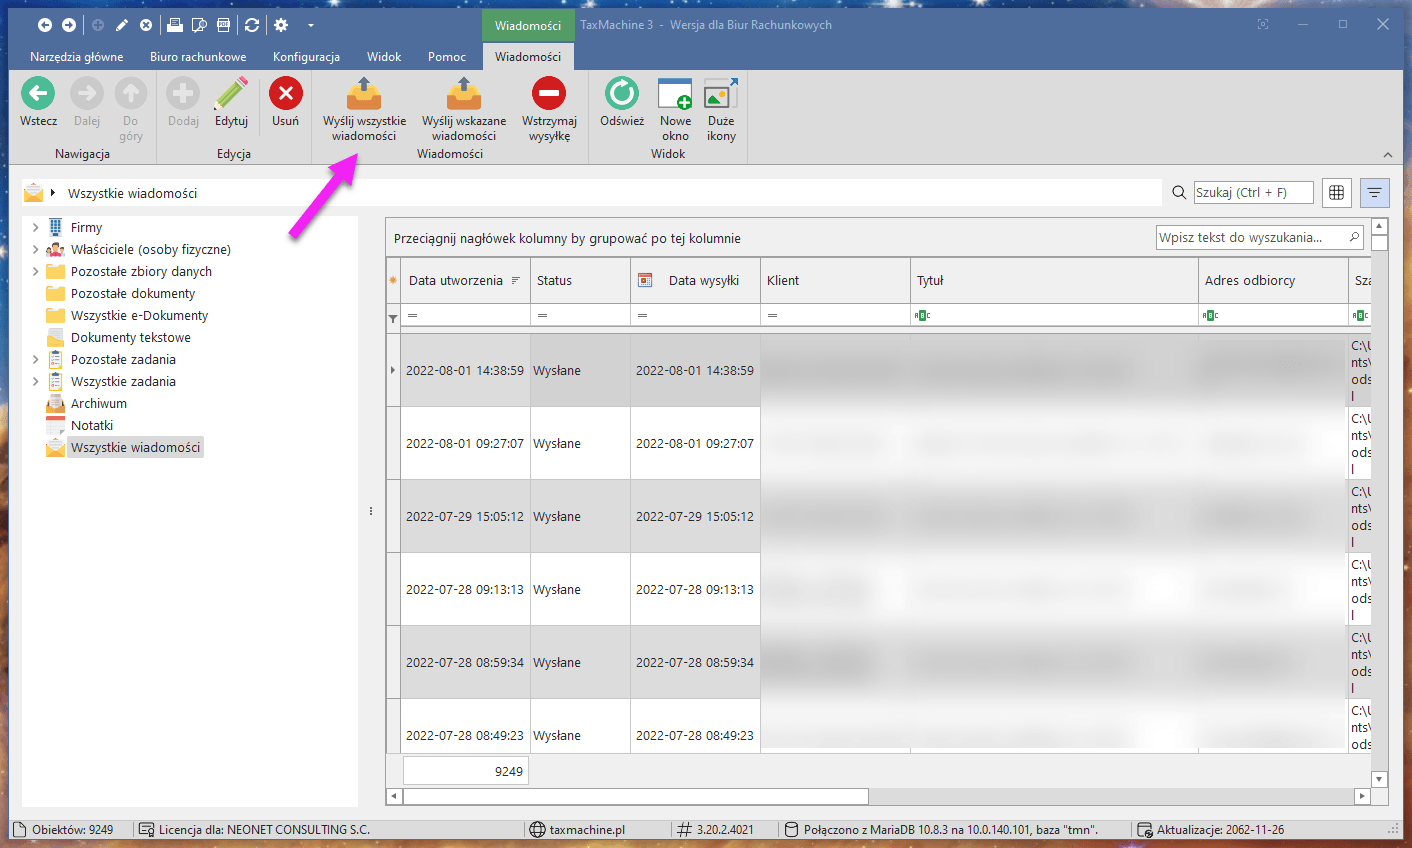Sort by Data utworzenia column header
This screenshot has height=848, width=1412.
pos(456,281)
